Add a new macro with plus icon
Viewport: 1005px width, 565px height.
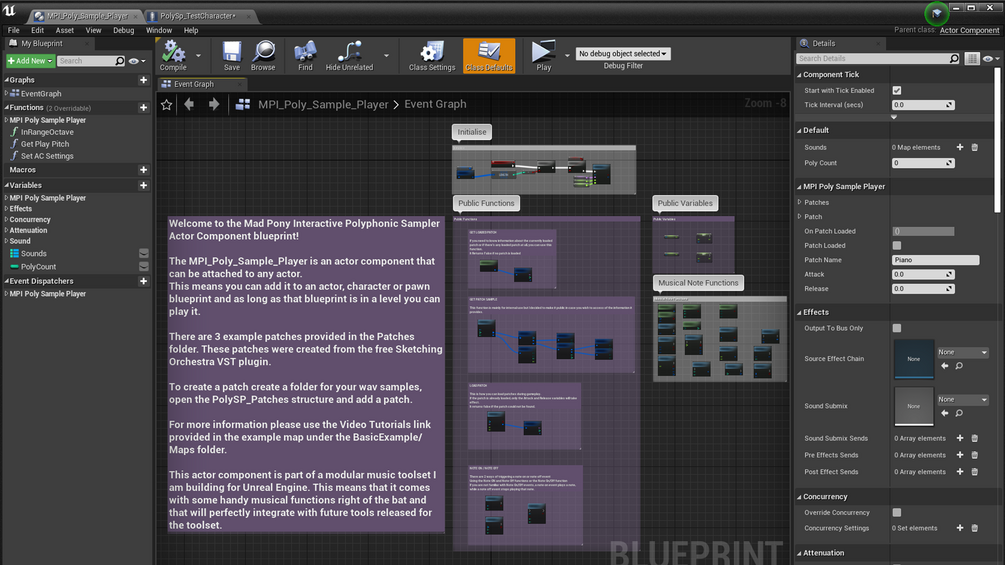click(x=144, y=170)
